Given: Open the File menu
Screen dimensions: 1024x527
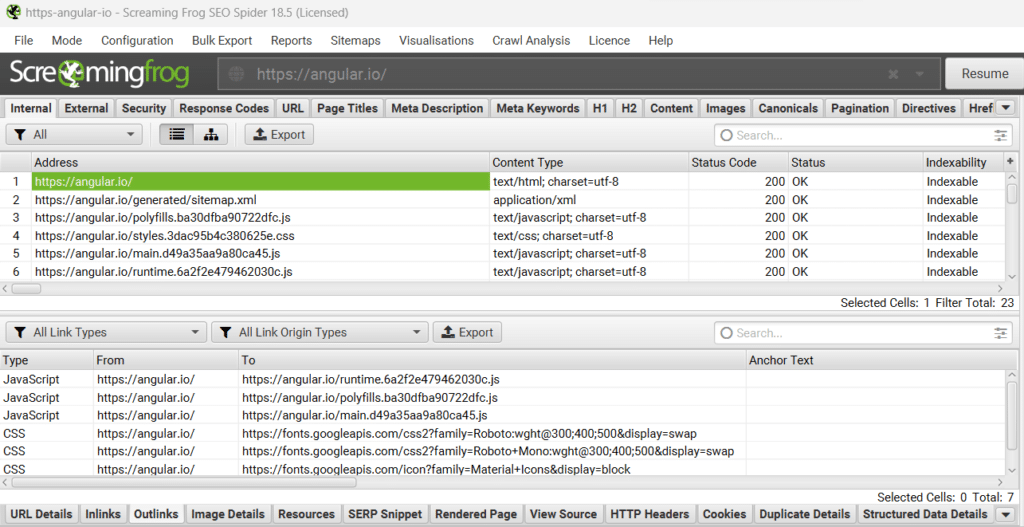Looking at the screenshot, I should (24, 40).
